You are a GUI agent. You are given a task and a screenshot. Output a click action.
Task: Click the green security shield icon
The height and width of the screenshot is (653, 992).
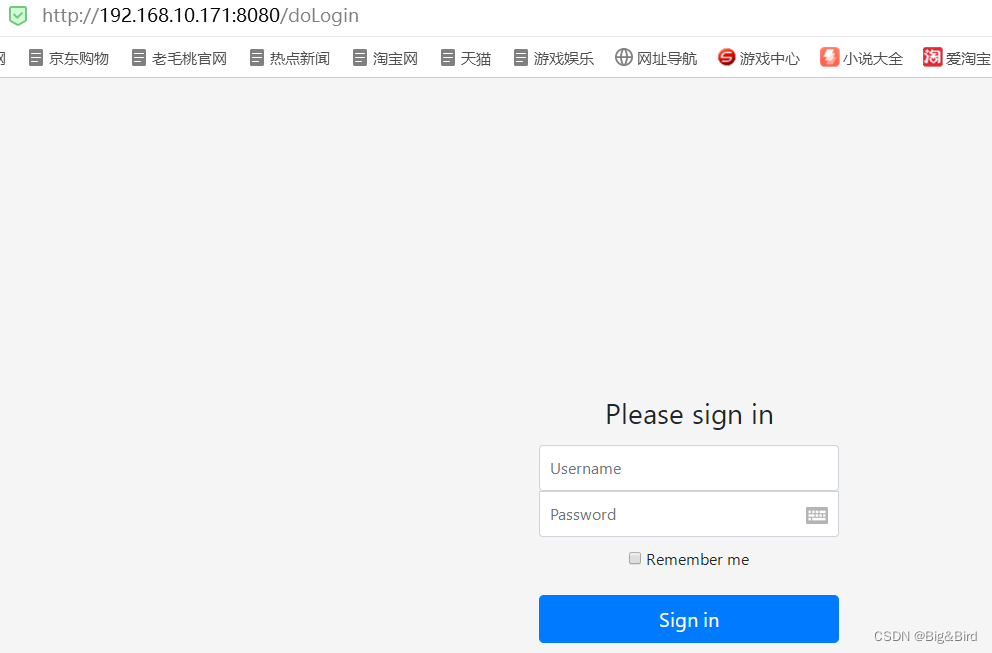18,15
